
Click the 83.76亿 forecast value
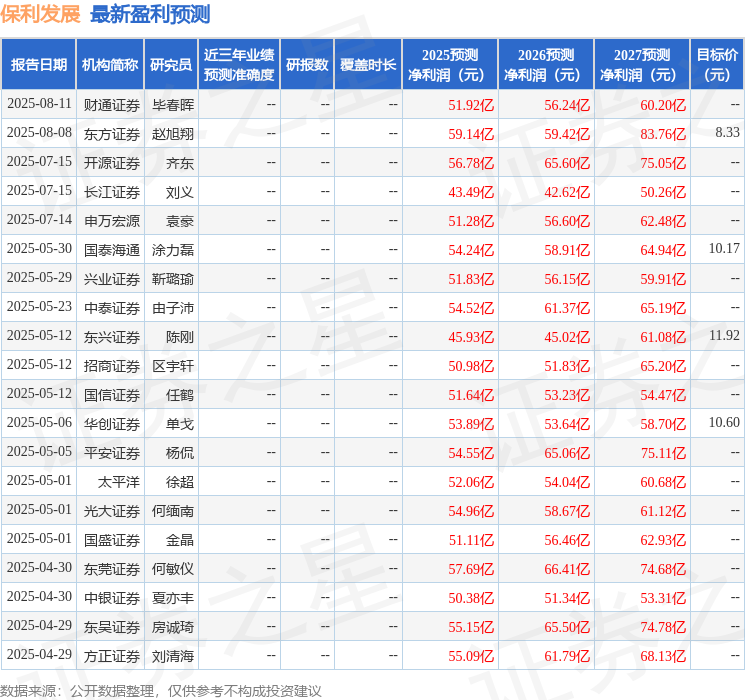coord(663,134)
